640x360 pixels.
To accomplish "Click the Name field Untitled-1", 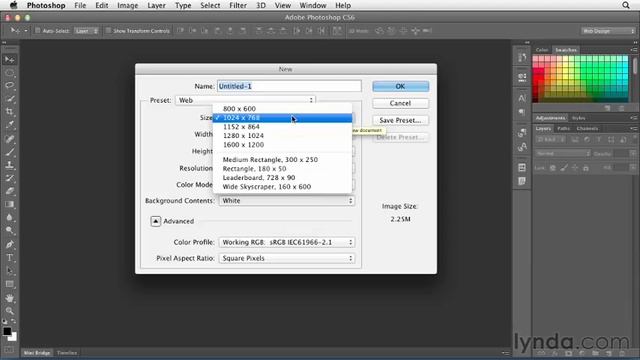I will coord(289,86).
